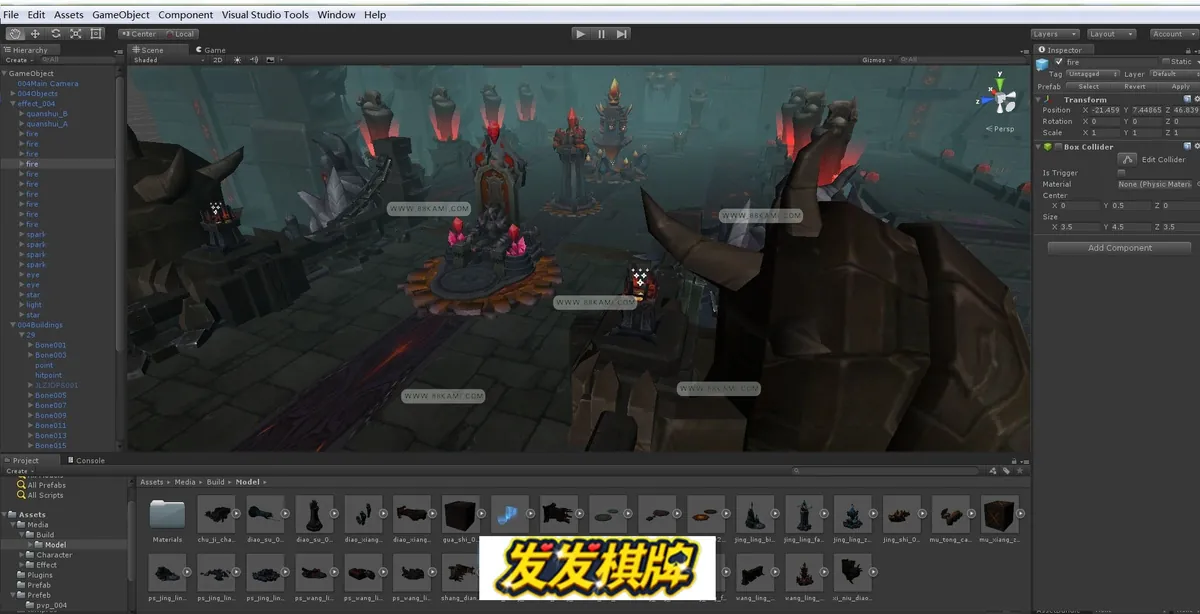Click the prefab Revert button
Screen dimensions: 1200x614
1135,86
